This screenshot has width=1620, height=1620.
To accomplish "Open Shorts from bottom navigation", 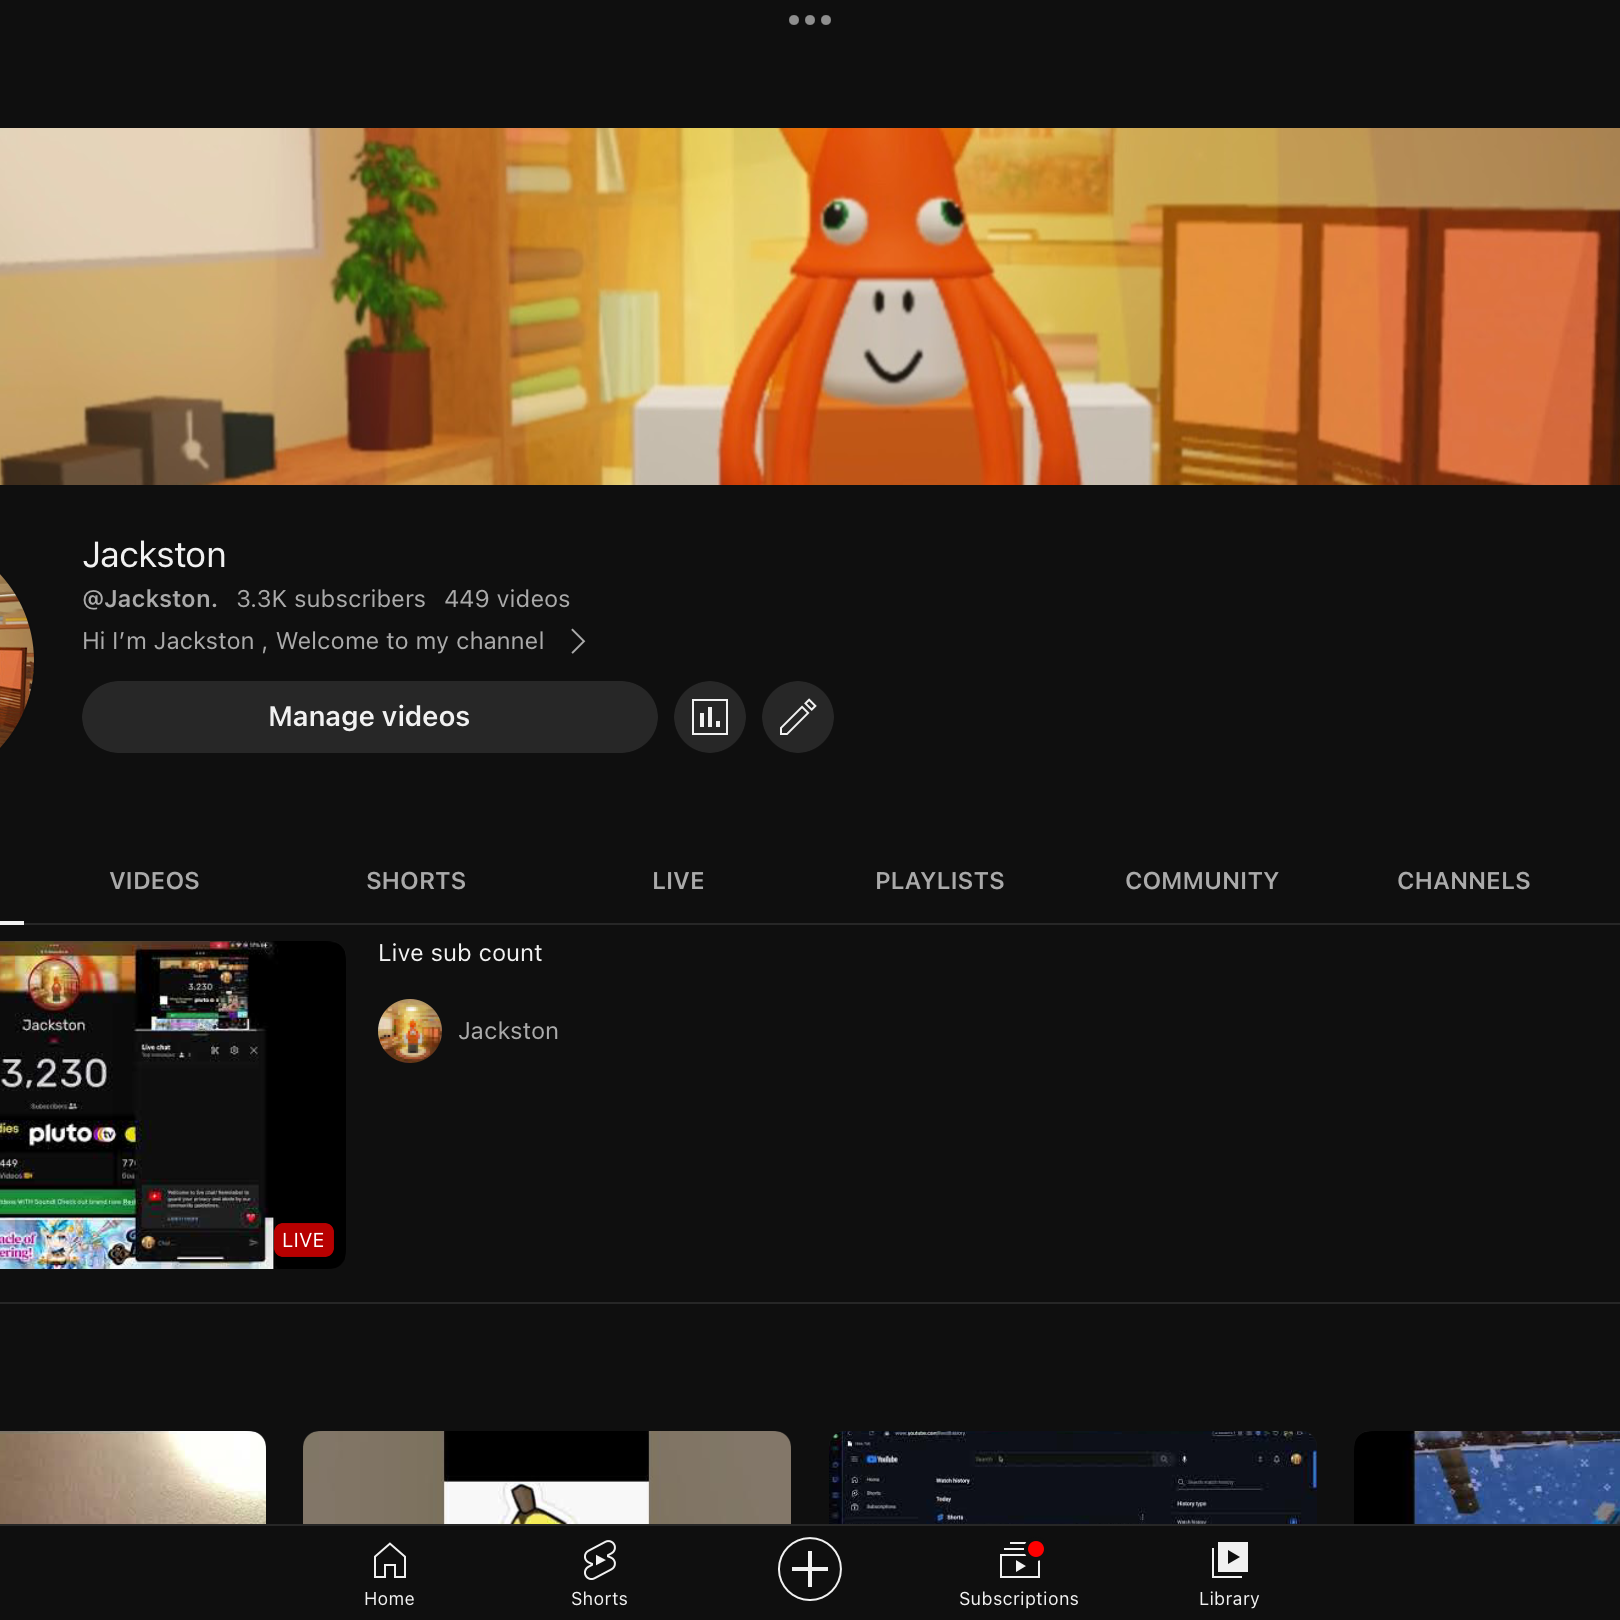I will point(599,1574).
